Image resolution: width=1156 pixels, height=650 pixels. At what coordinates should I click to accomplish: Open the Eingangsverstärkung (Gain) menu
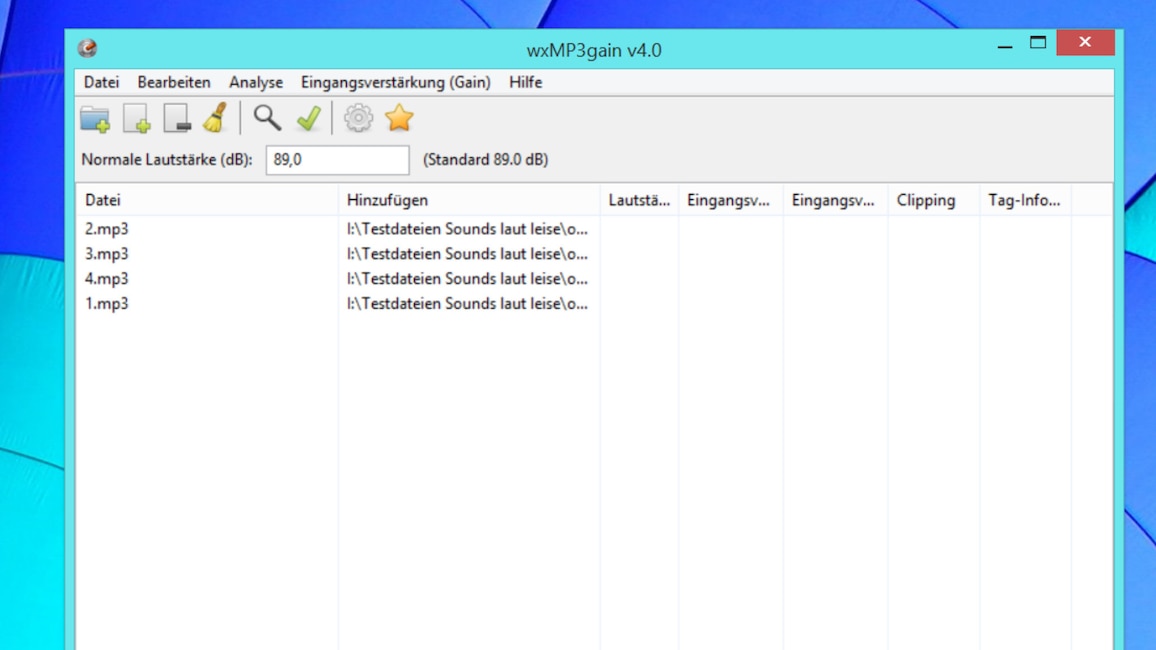pyautogui.click(x=396, y=82)
